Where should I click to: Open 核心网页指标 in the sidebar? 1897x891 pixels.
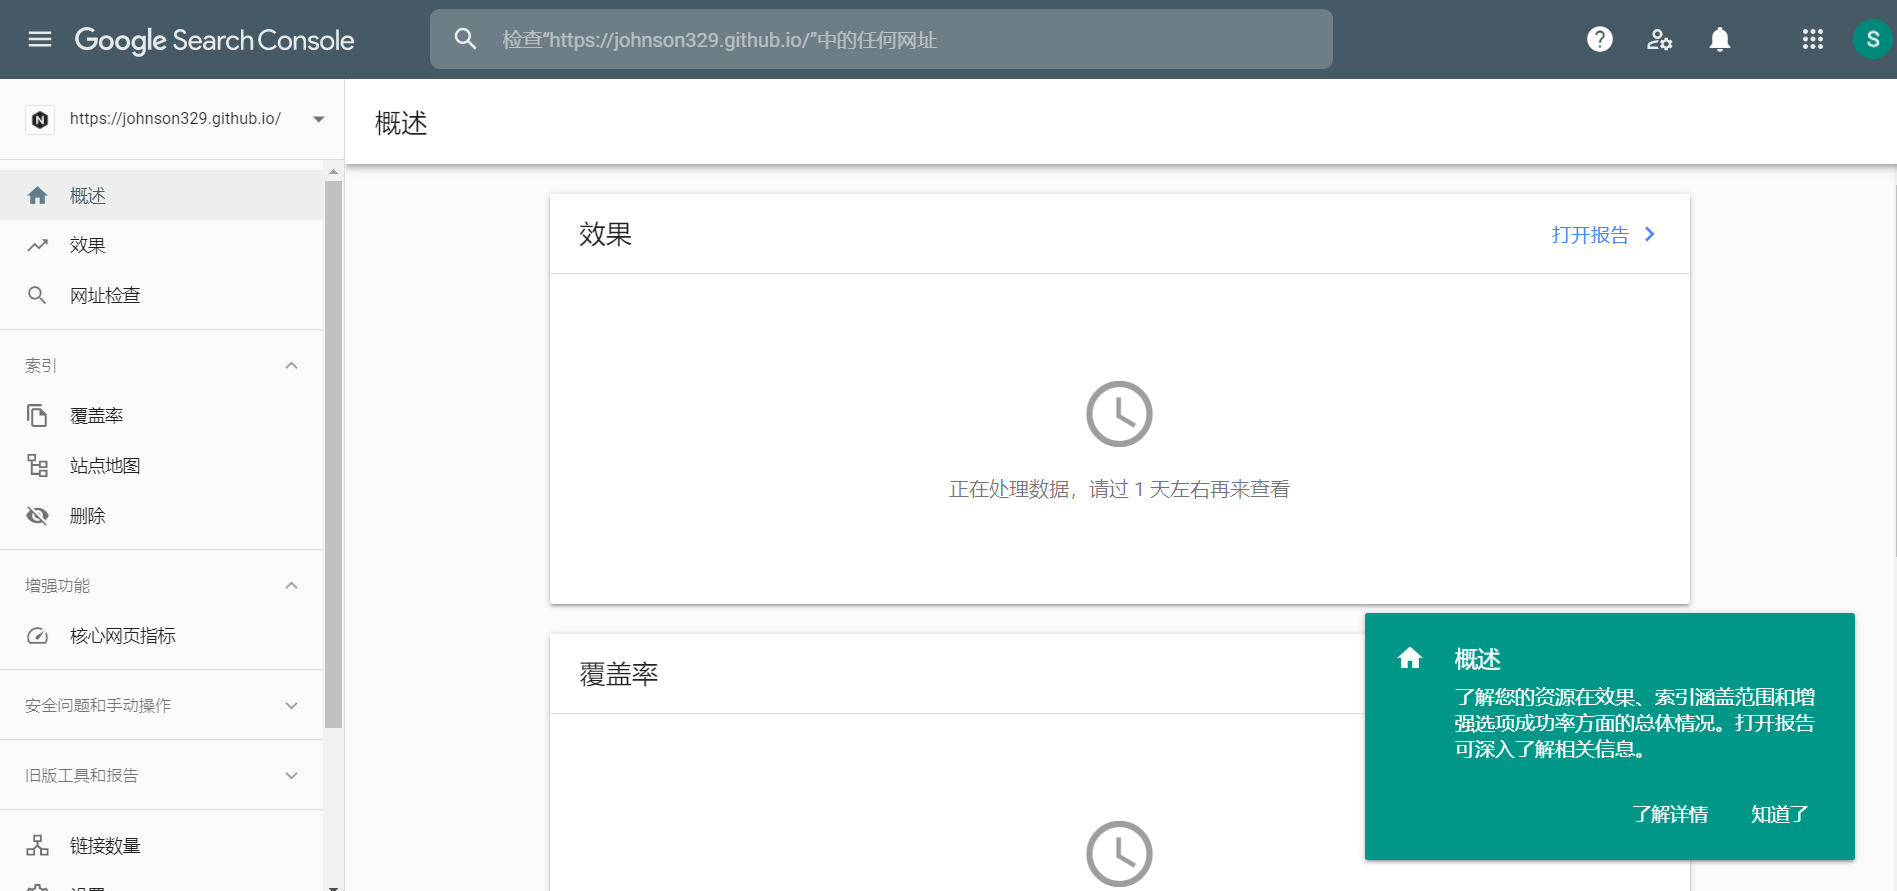[162, 635]
